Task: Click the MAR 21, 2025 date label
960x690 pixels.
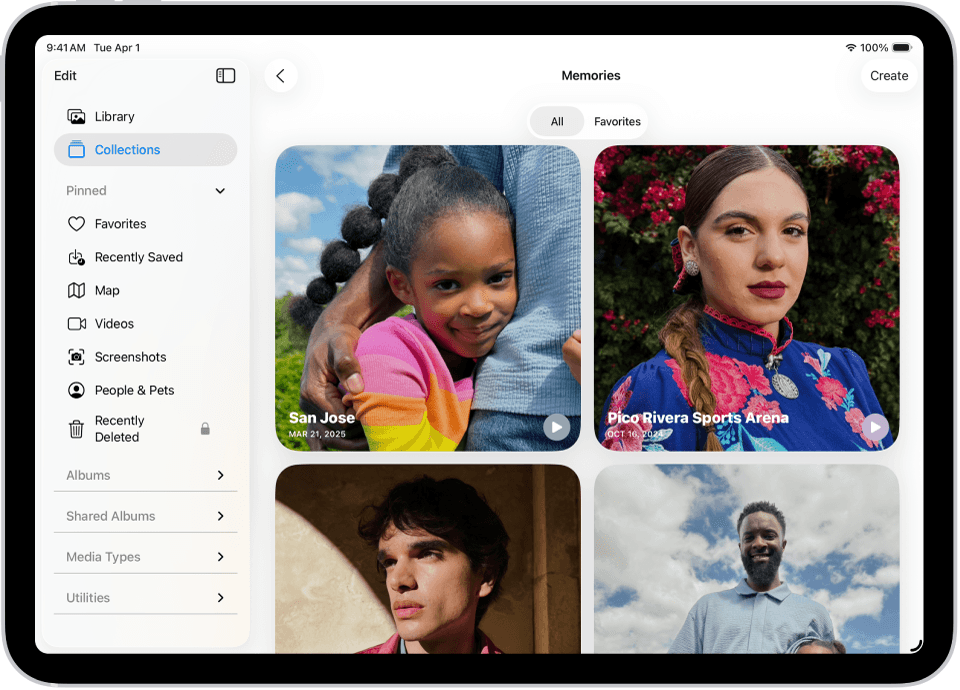Action: 317,434
